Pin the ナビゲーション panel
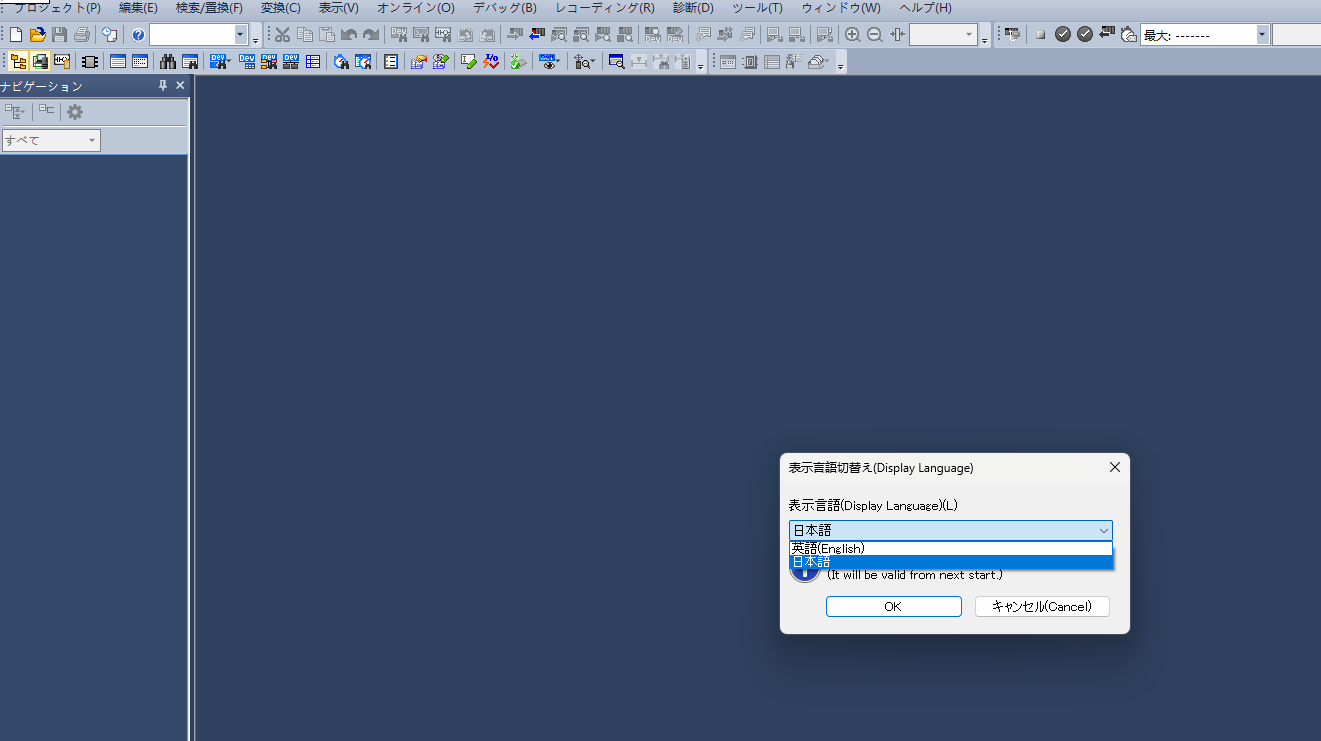 click(163, 86)
